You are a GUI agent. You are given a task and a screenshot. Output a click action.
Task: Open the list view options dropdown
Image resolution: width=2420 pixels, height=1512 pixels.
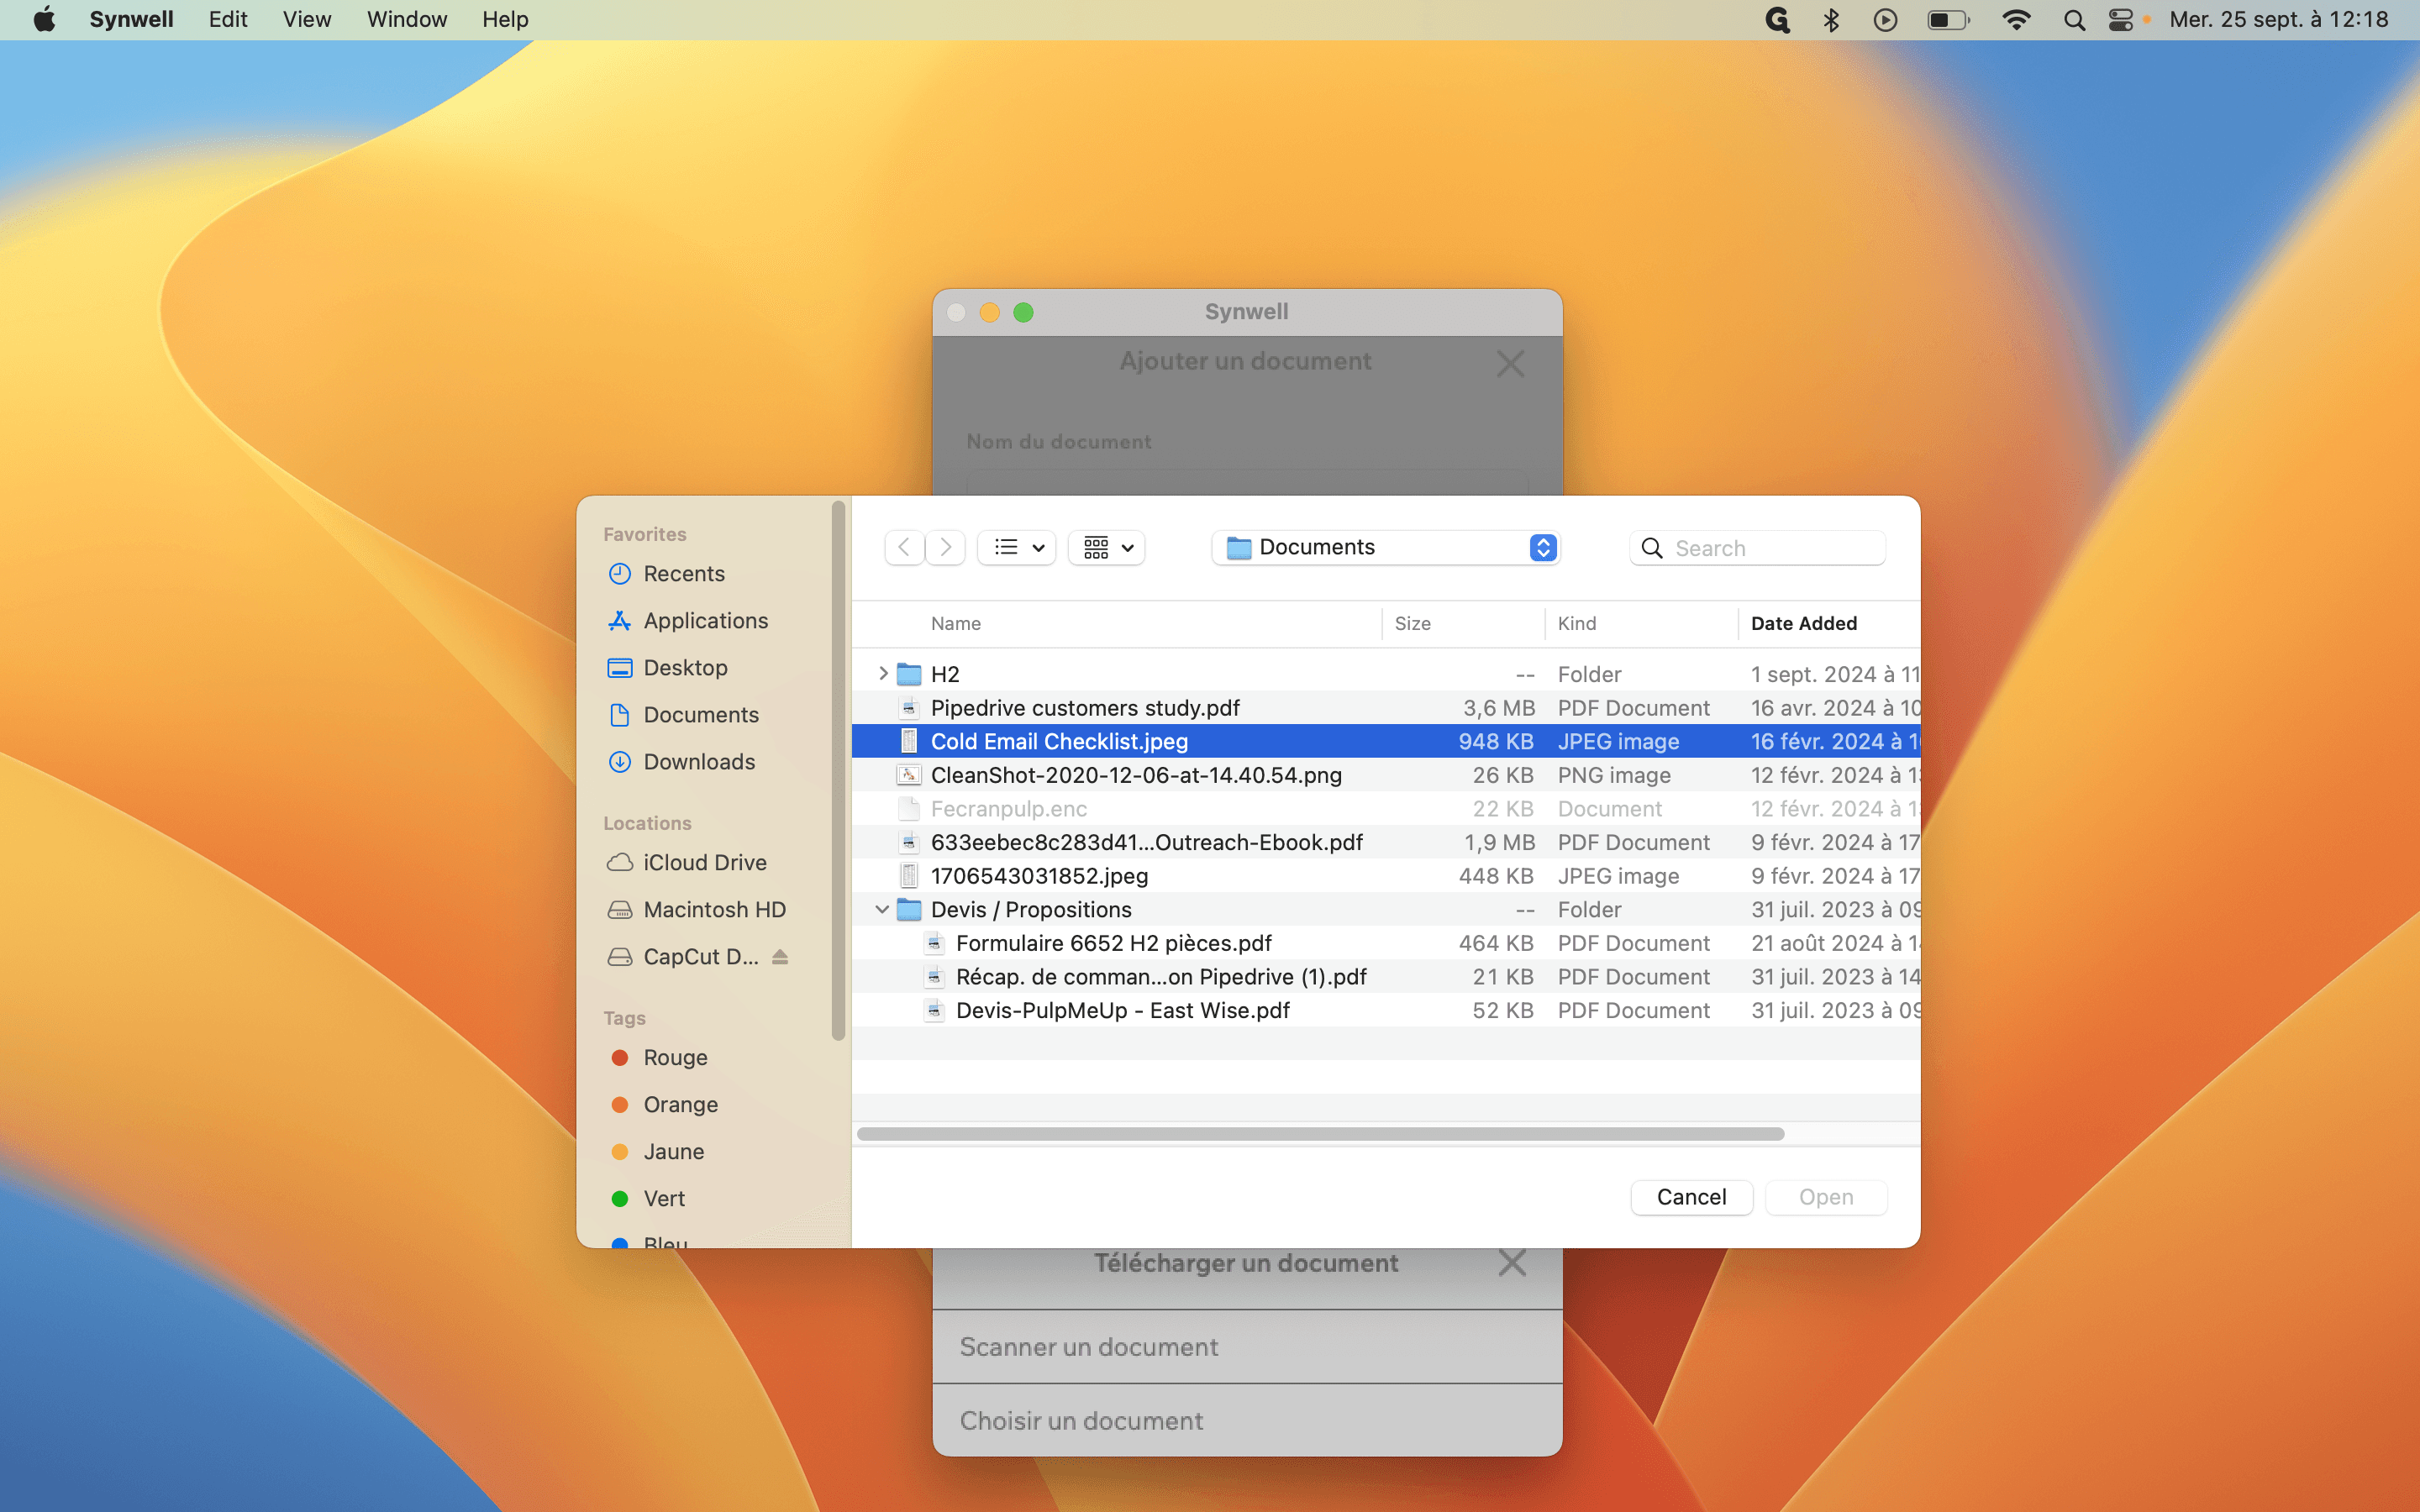click(x=1017, y=547)
